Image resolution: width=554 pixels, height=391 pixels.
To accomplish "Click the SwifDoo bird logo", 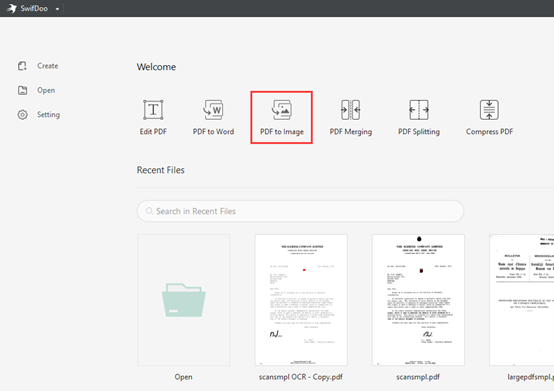I will 11,8.
